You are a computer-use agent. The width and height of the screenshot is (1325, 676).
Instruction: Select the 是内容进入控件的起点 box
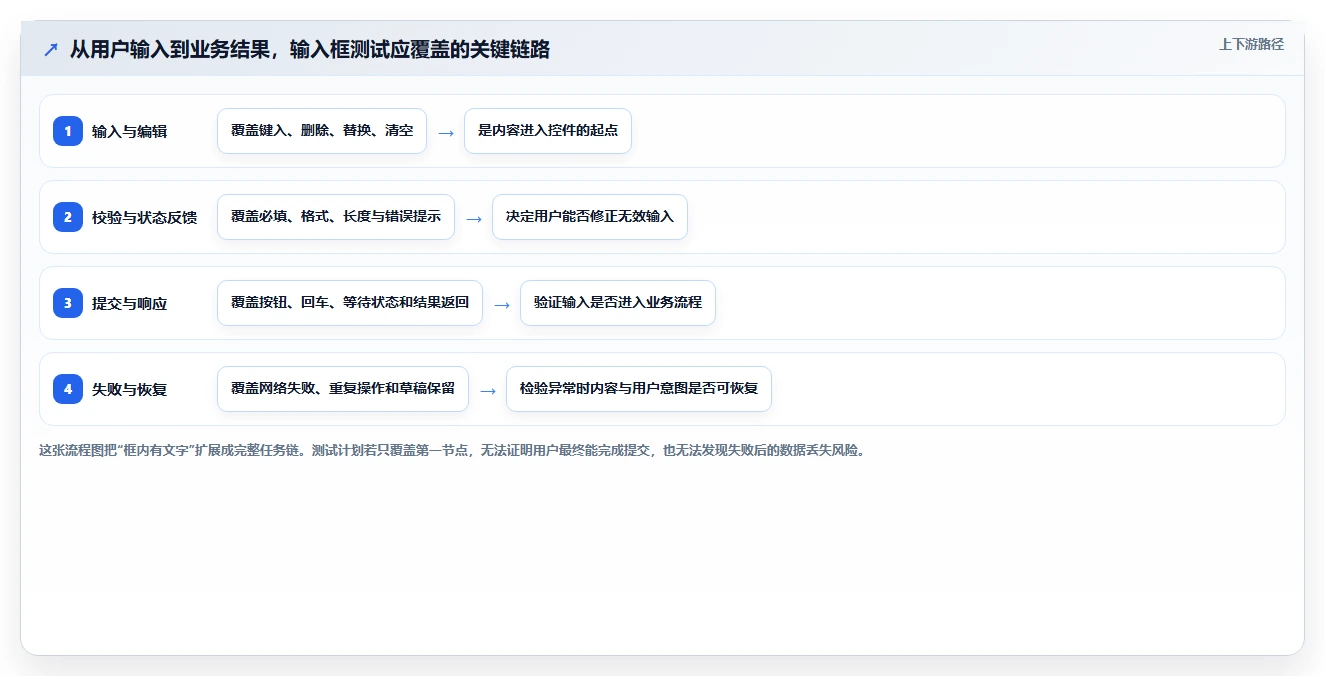(548, 131)
